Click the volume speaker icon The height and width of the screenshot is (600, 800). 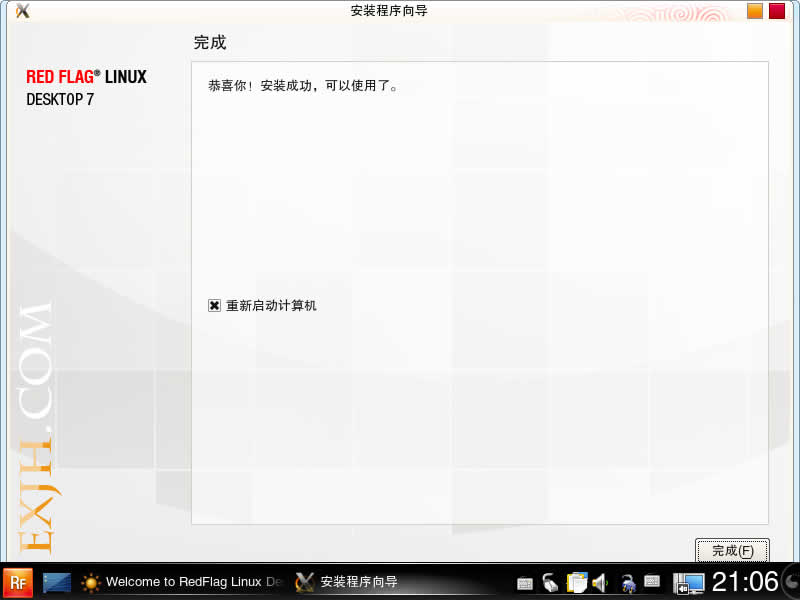(x=600, y=582)
